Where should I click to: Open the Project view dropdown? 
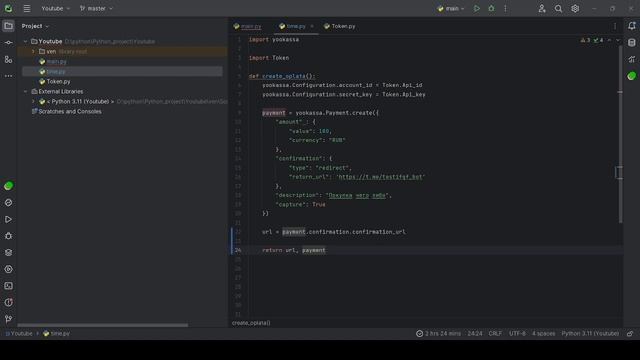pyautogui.click(x=35, y=26)
